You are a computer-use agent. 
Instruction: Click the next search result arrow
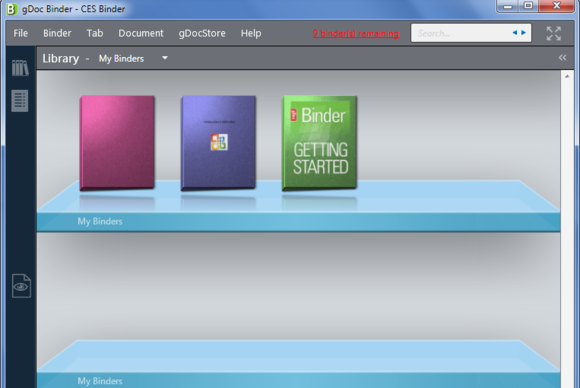(x=523, y=33)
